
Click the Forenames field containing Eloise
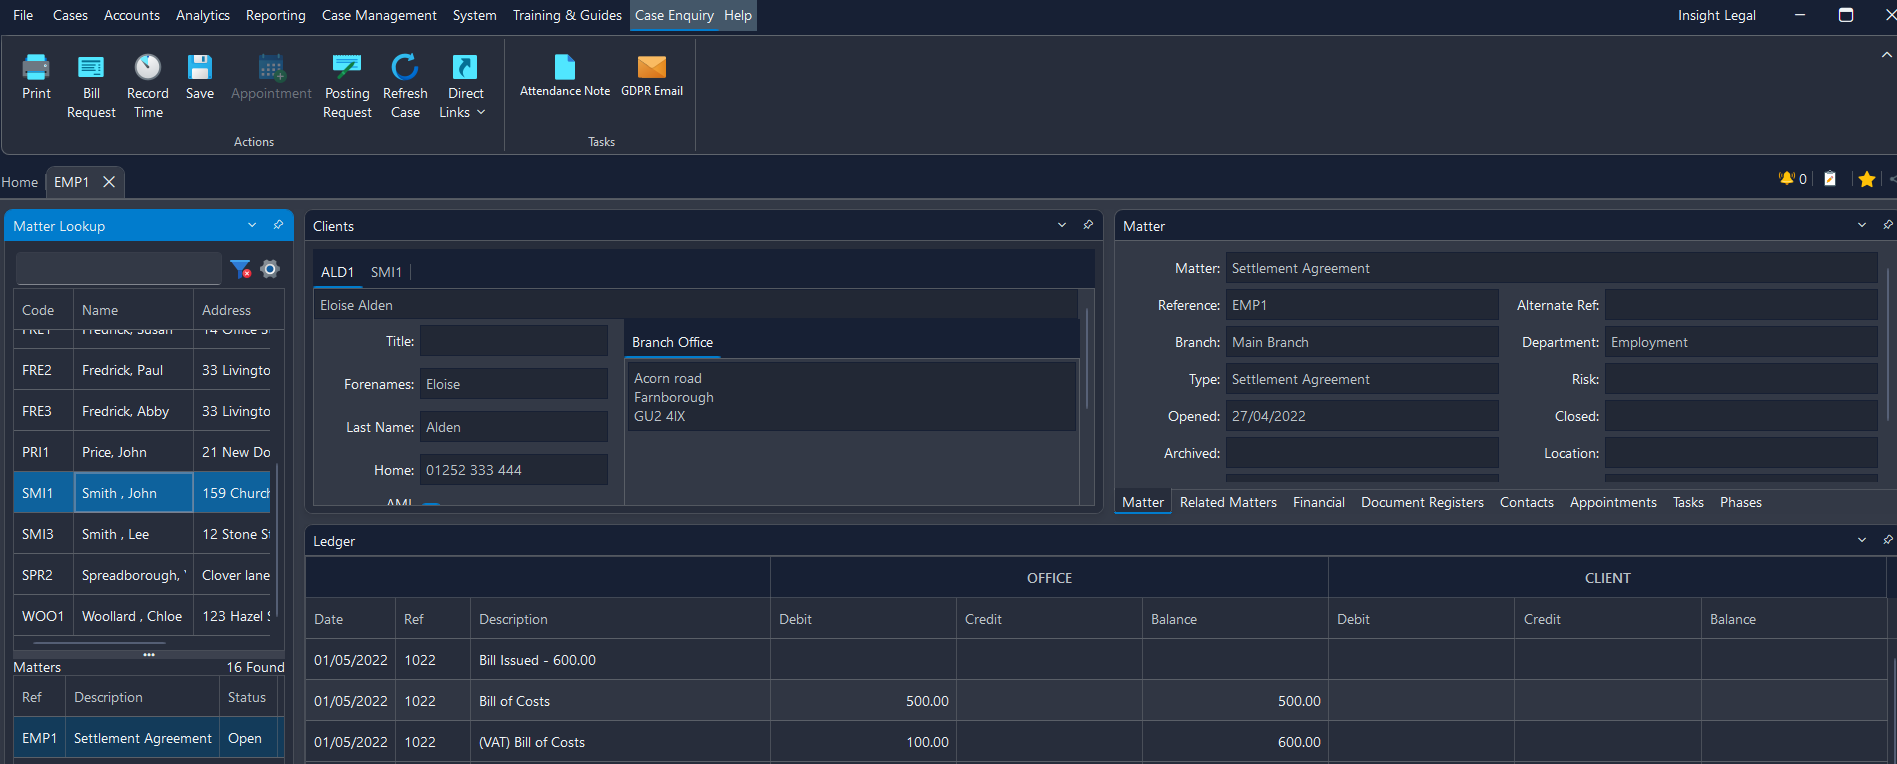tap(514, 384)
